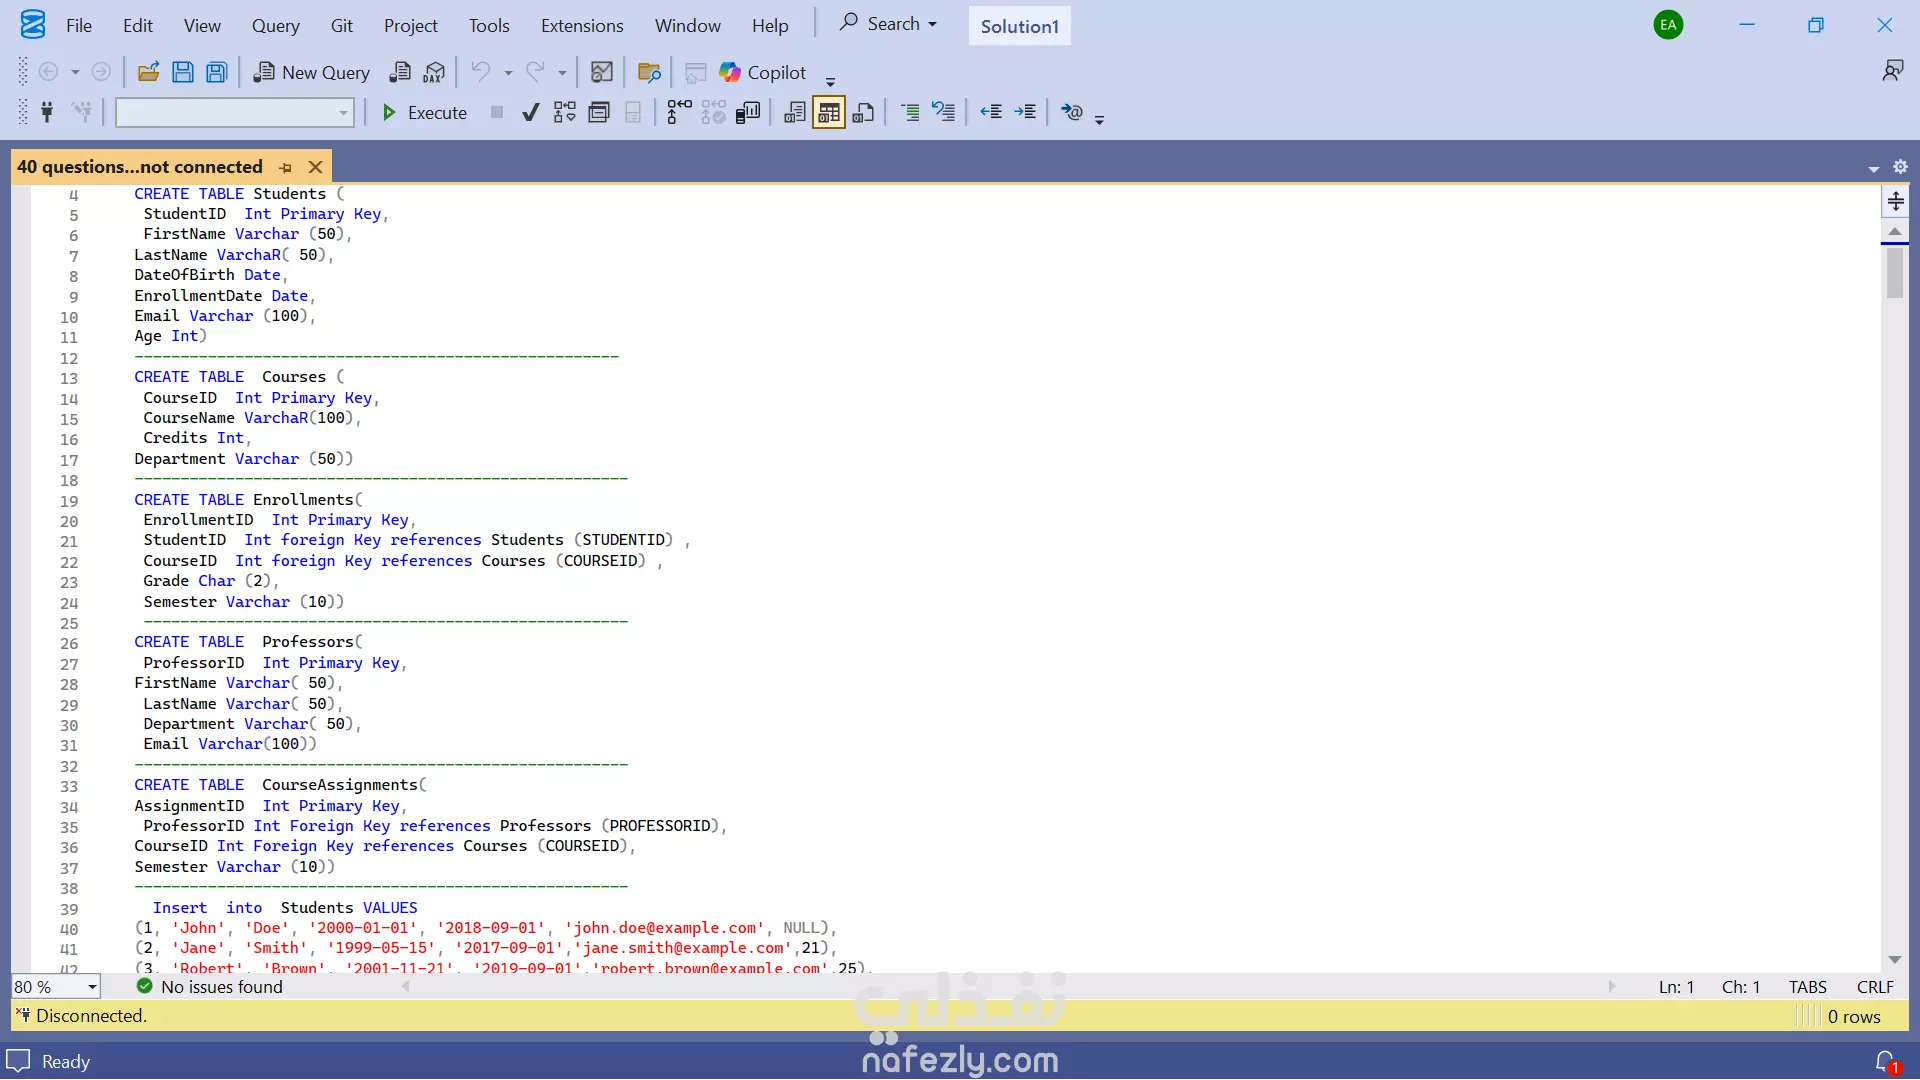
Task: Connect the query to a server
Action: [46, 112]
